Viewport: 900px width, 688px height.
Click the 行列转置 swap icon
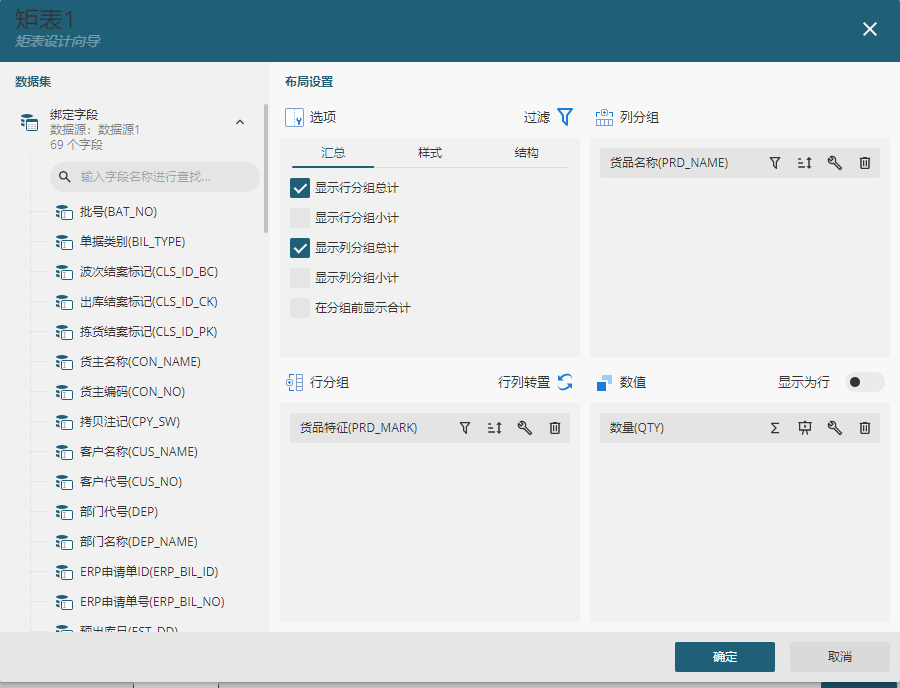point(565,382)
